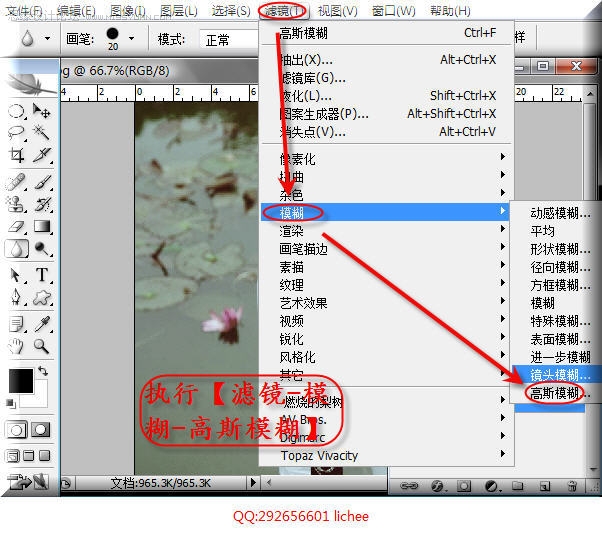Click the foreground color swatch
Screen dimensions: 602x535
coord(20,381)
